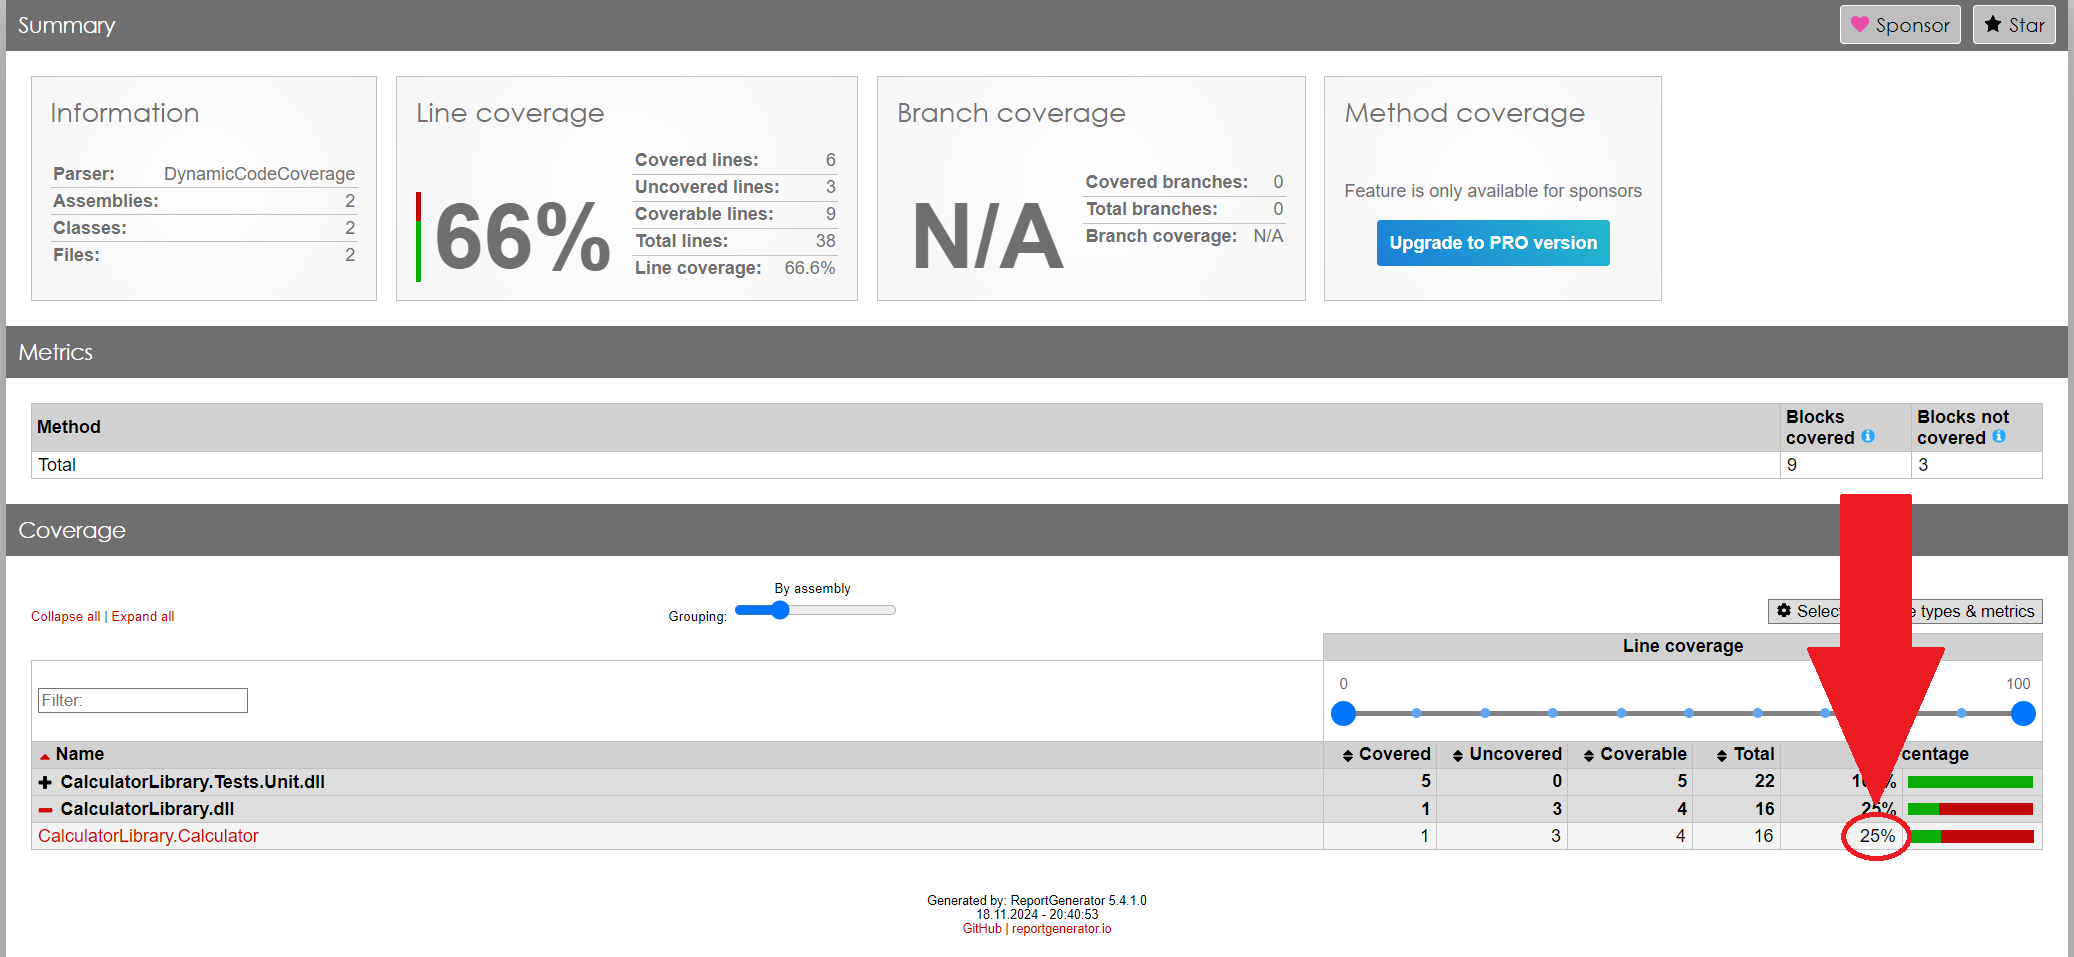Screen dimensions: 2074x957
Task: Sort by the Covered column arrows
Action: pyautogui.click(x=1348, y=755)
